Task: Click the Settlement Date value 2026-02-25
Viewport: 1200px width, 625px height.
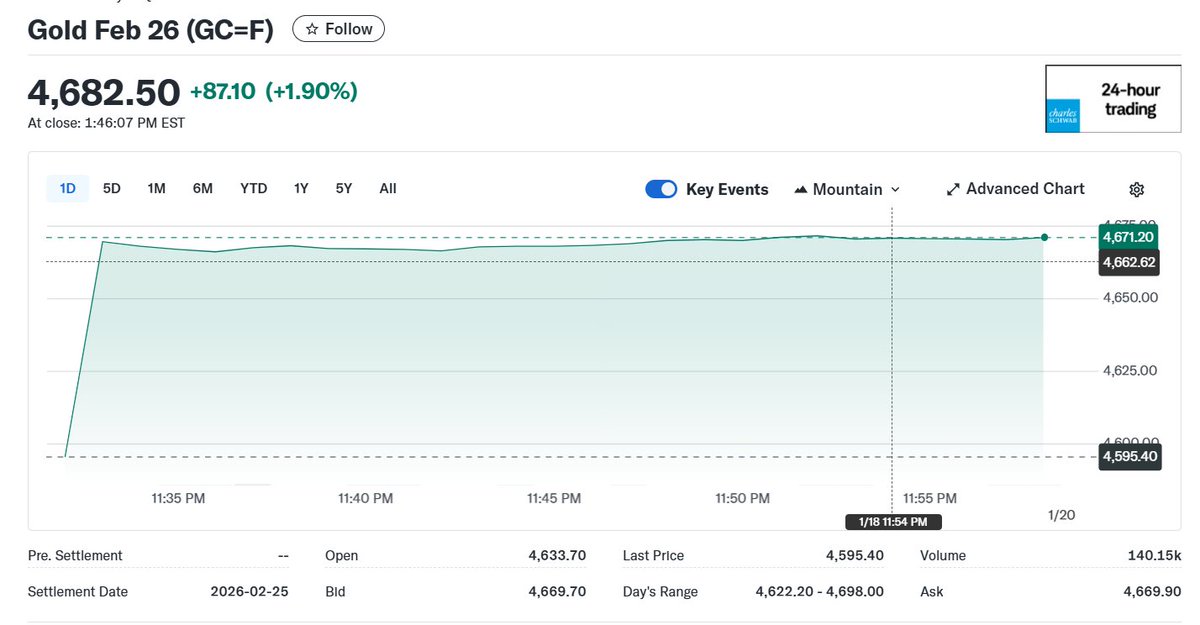Action: click(249, 592)
